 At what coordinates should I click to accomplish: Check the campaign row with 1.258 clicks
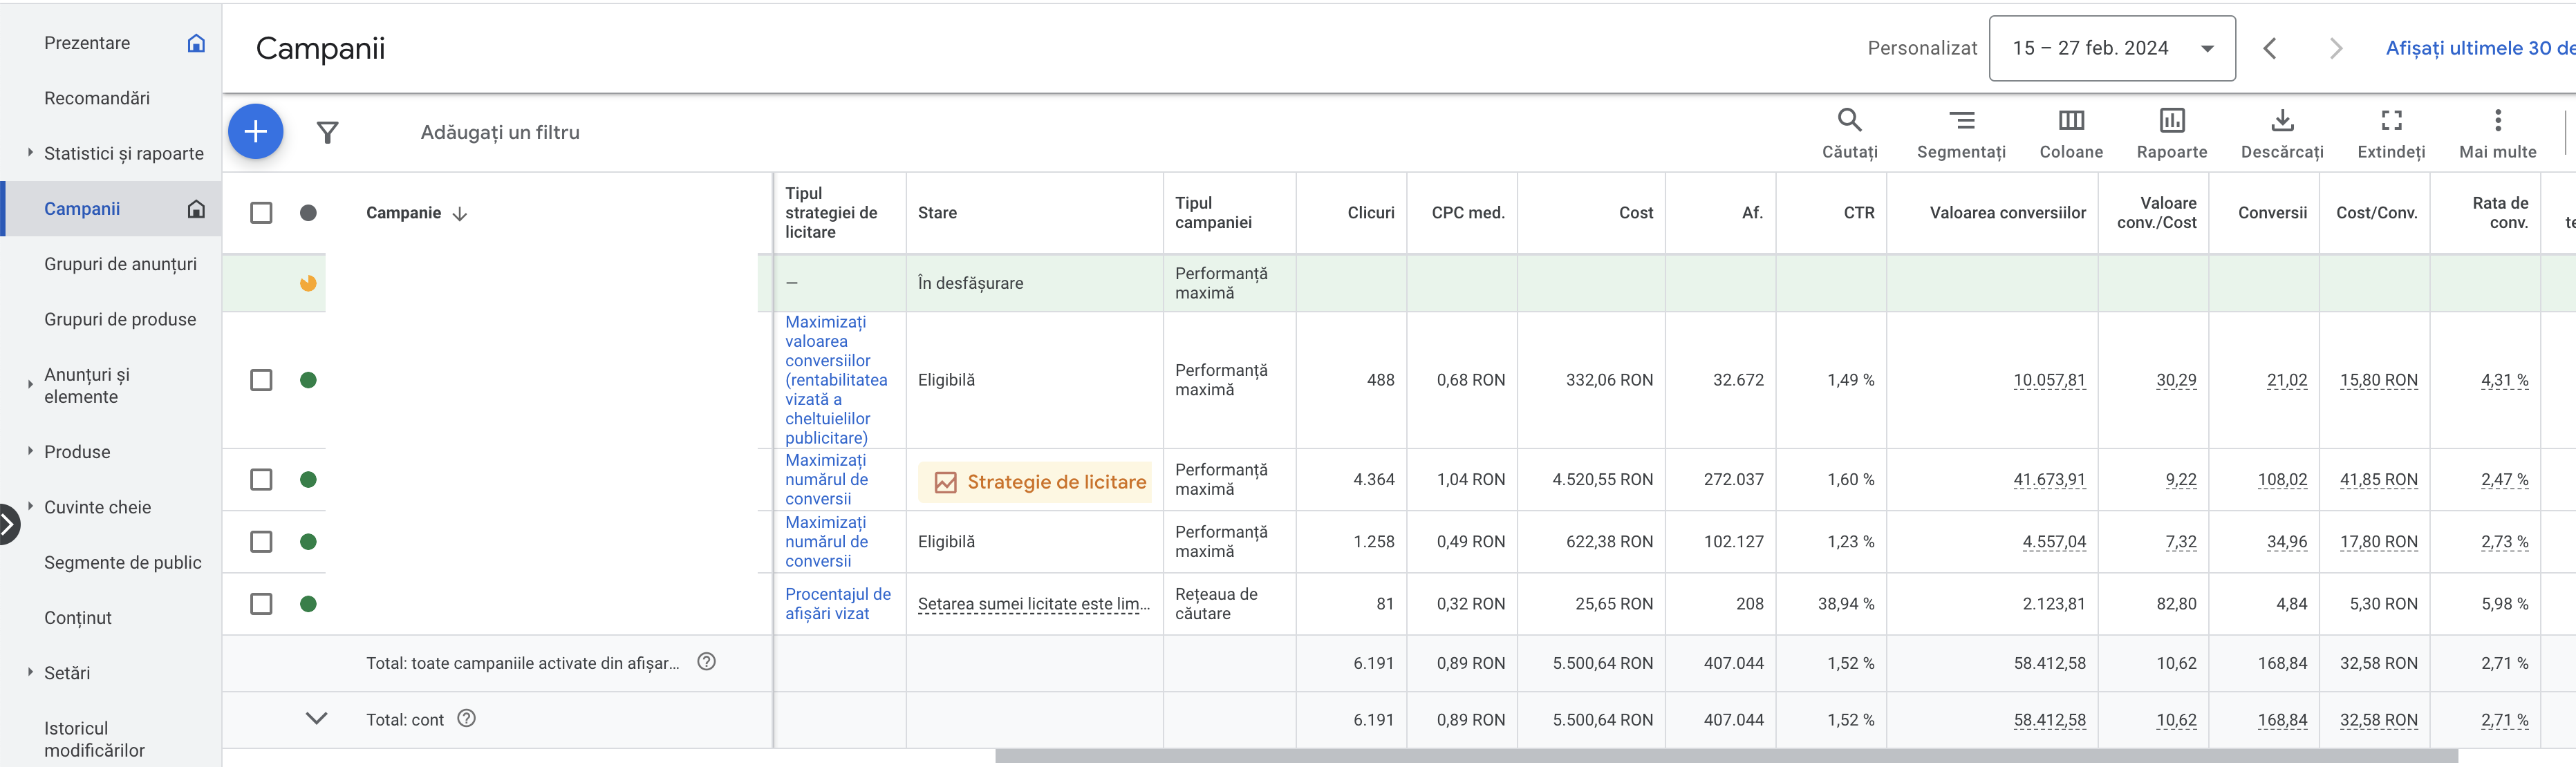point(261,541)
